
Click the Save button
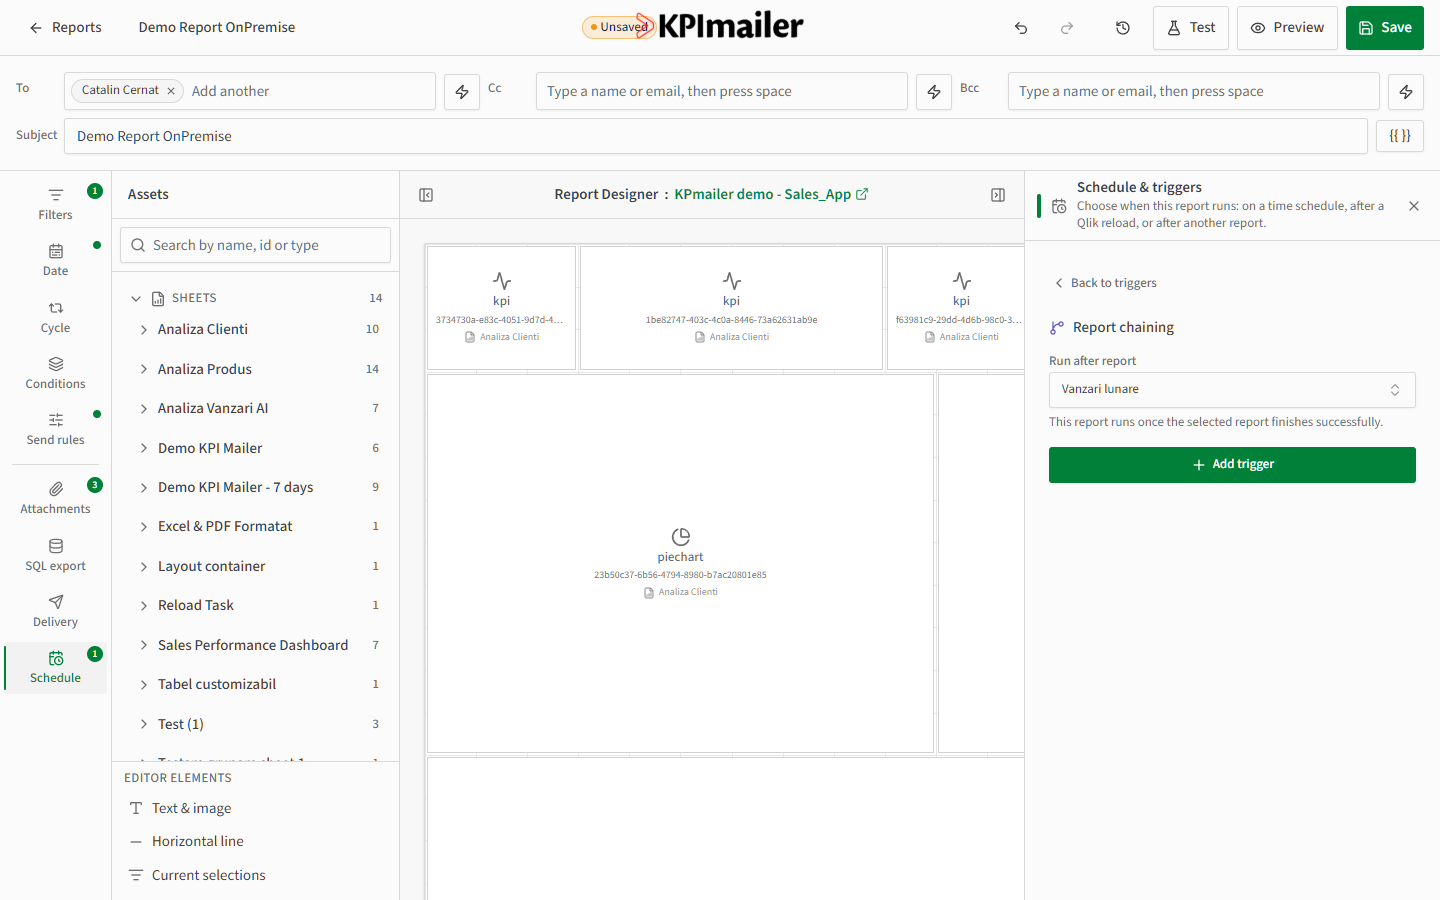pos(1385,28)
